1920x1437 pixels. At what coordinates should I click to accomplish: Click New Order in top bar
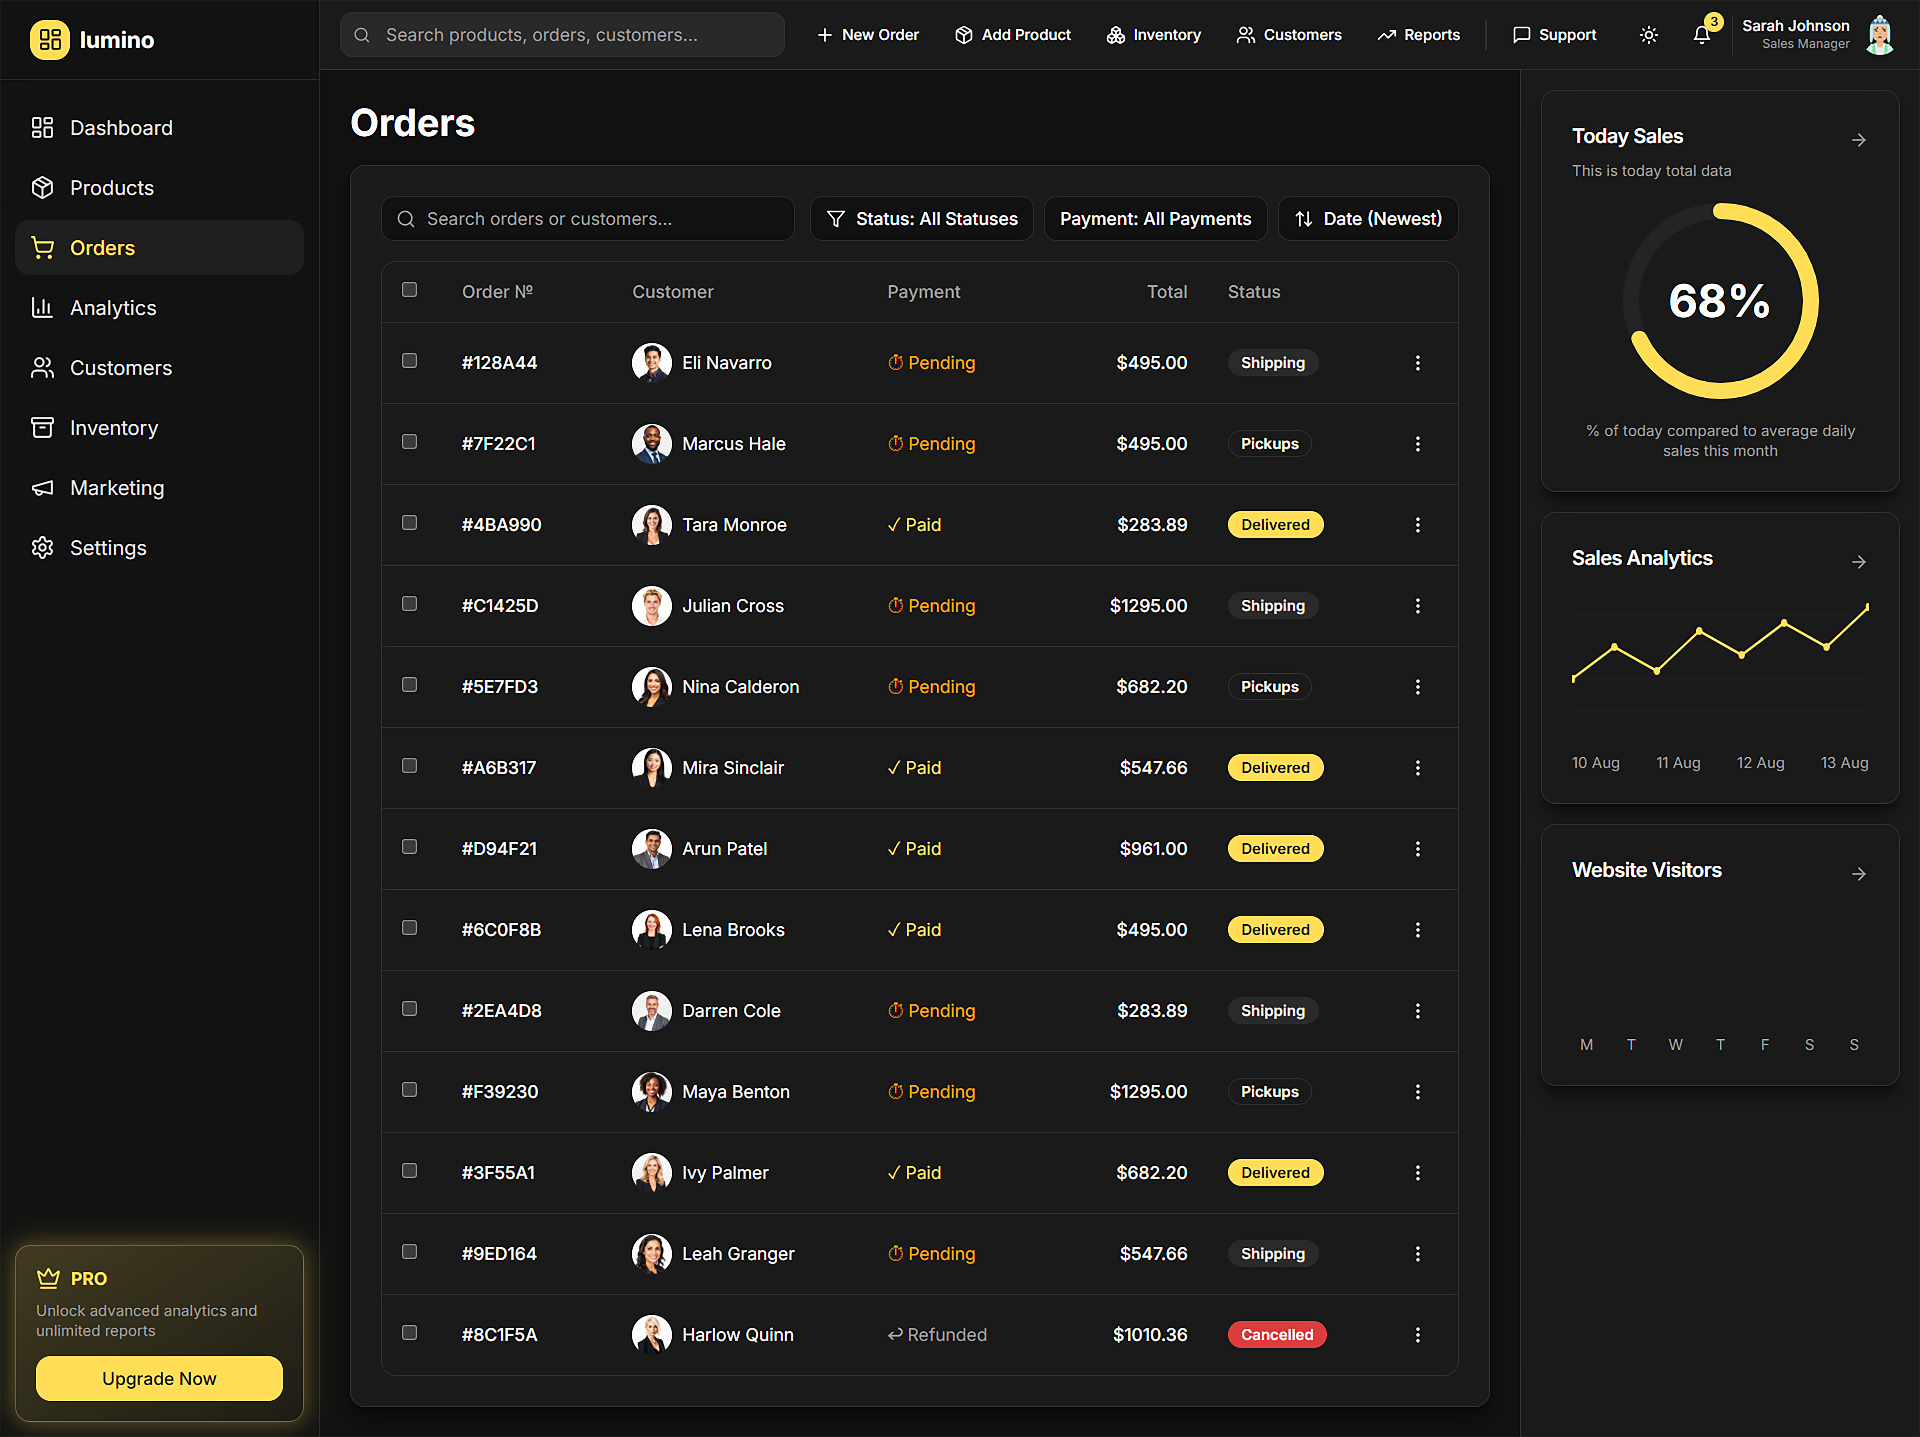tap(867, 35)
